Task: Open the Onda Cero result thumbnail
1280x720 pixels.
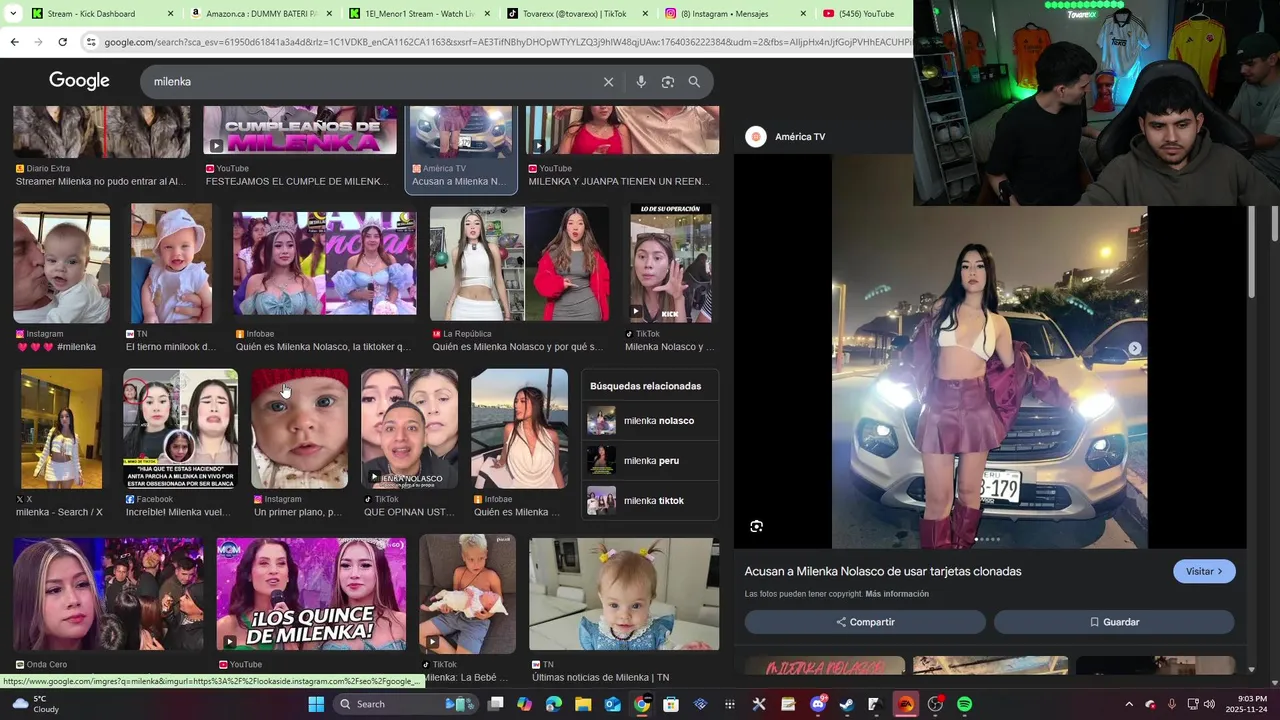Action: 108,595
